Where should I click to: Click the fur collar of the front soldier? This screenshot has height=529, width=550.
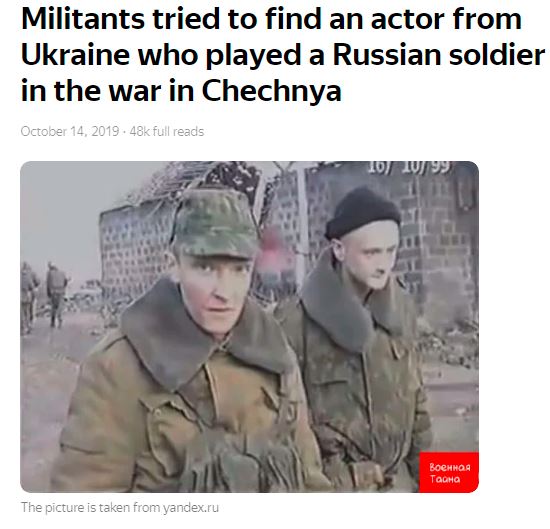(x=207, y=344)
